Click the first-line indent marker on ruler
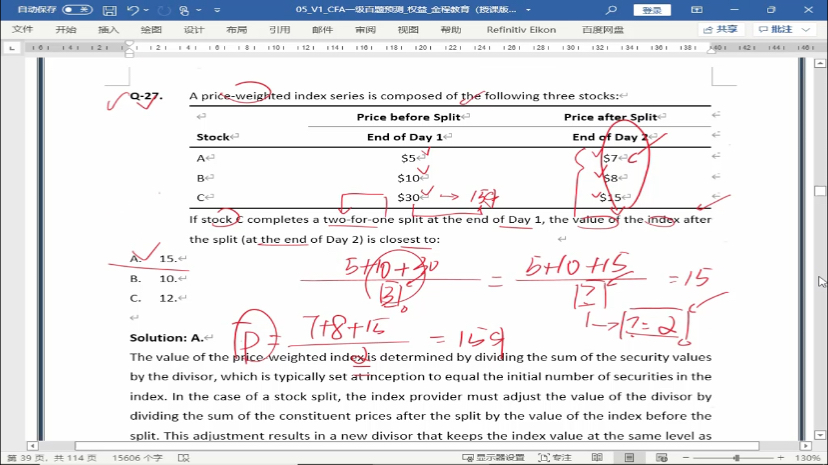 point(129,44)
